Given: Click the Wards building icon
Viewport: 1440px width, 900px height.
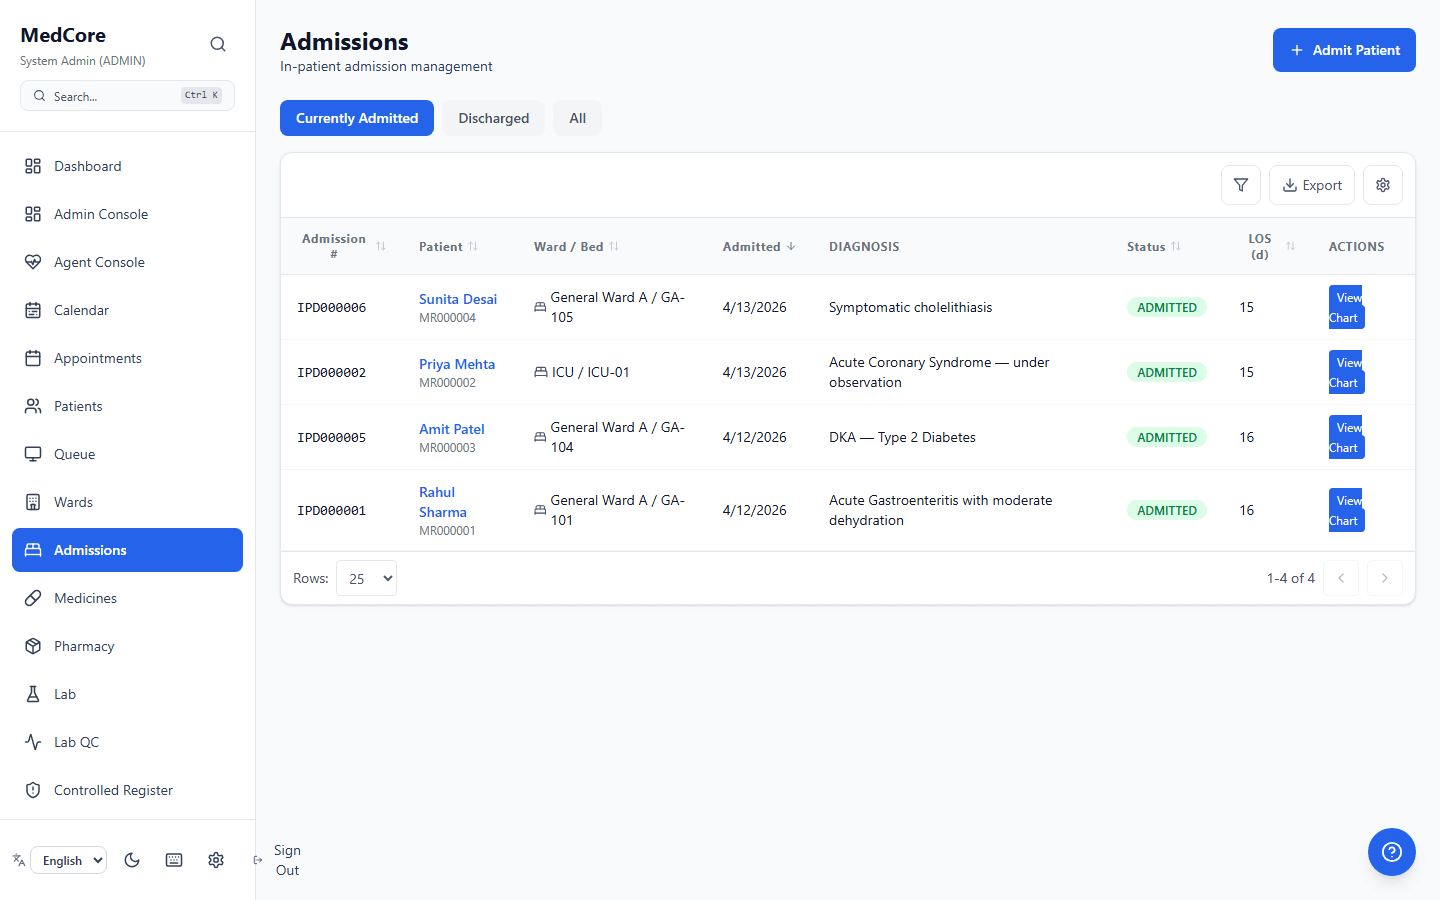Looking at the screenshot, I should pos(33,502).
